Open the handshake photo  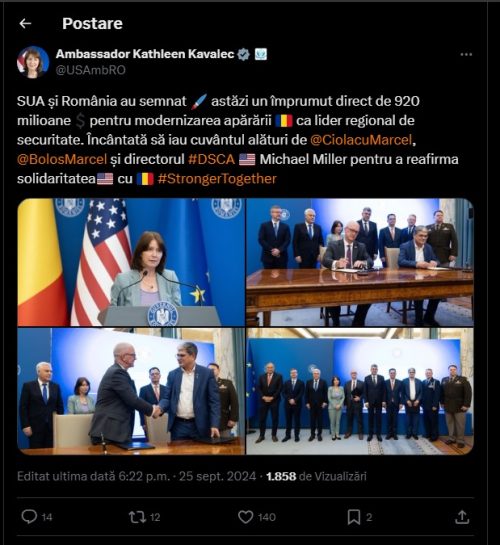[x=131, y=391]
